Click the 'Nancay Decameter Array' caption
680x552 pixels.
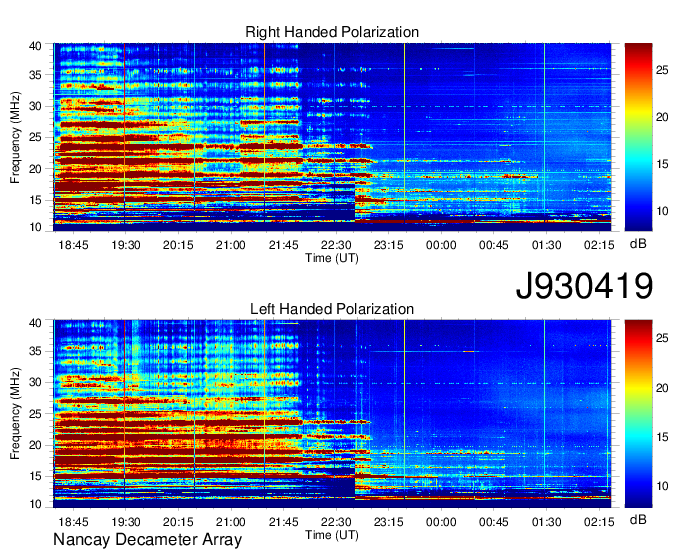tap(147, 540)
